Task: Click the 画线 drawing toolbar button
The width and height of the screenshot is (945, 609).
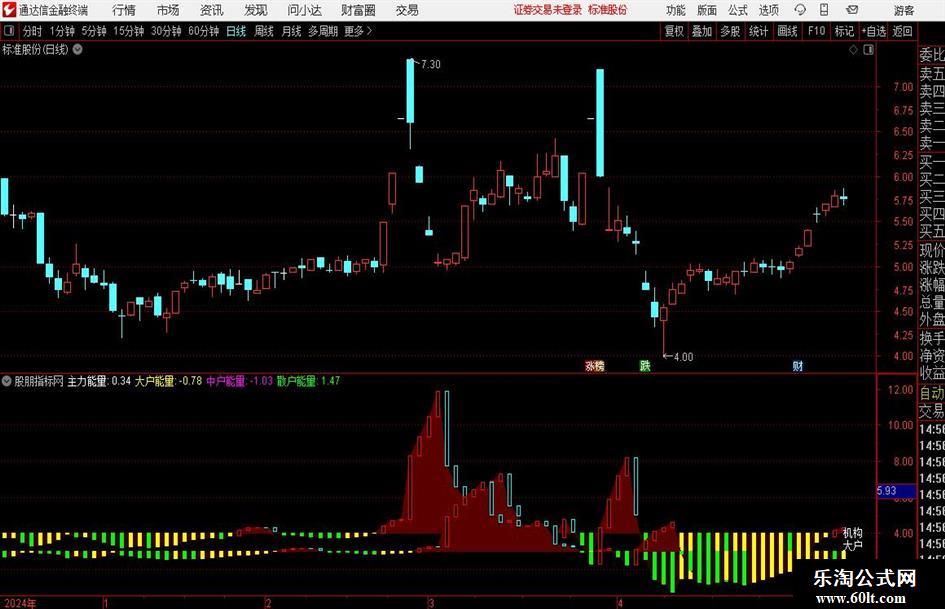Action: point(787,31)
